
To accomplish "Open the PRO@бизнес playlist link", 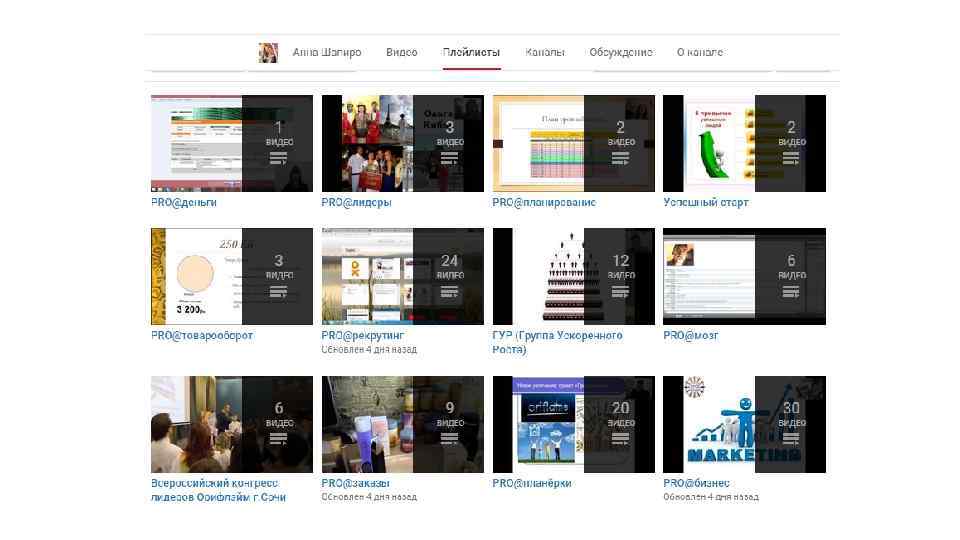I will pos(696,483).
